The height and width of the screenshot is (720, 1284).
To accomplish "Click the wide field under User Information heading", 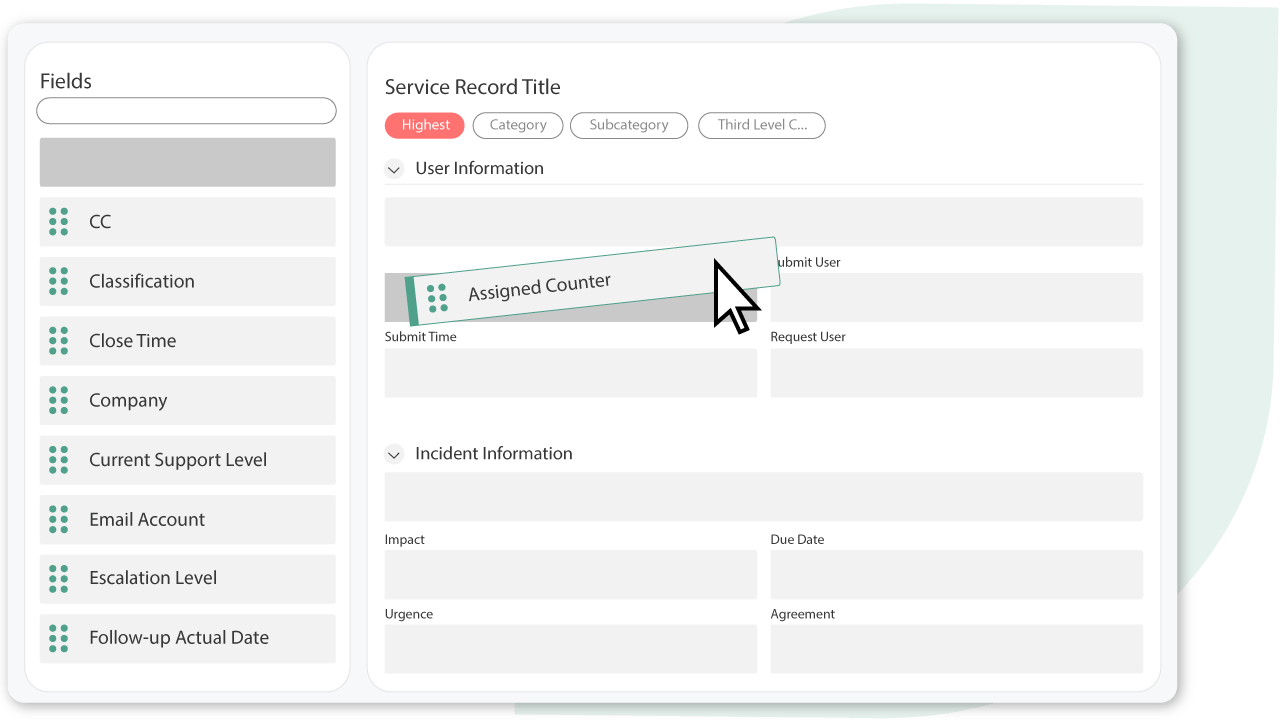I will [764, 222].
